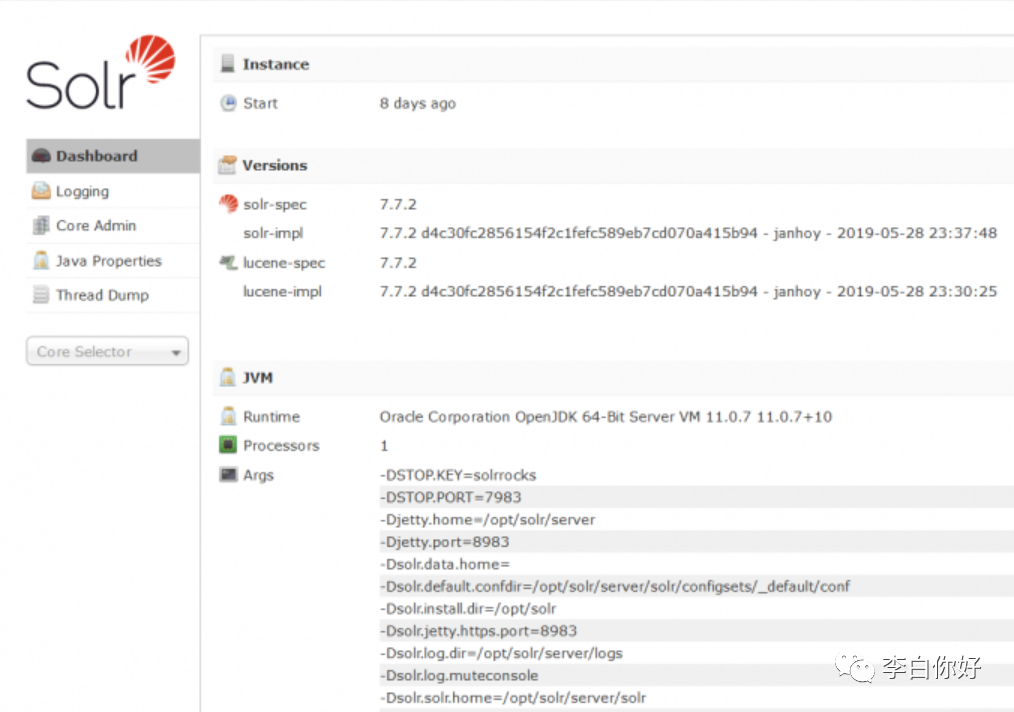Click the Instance section server icon

point(228,63)
